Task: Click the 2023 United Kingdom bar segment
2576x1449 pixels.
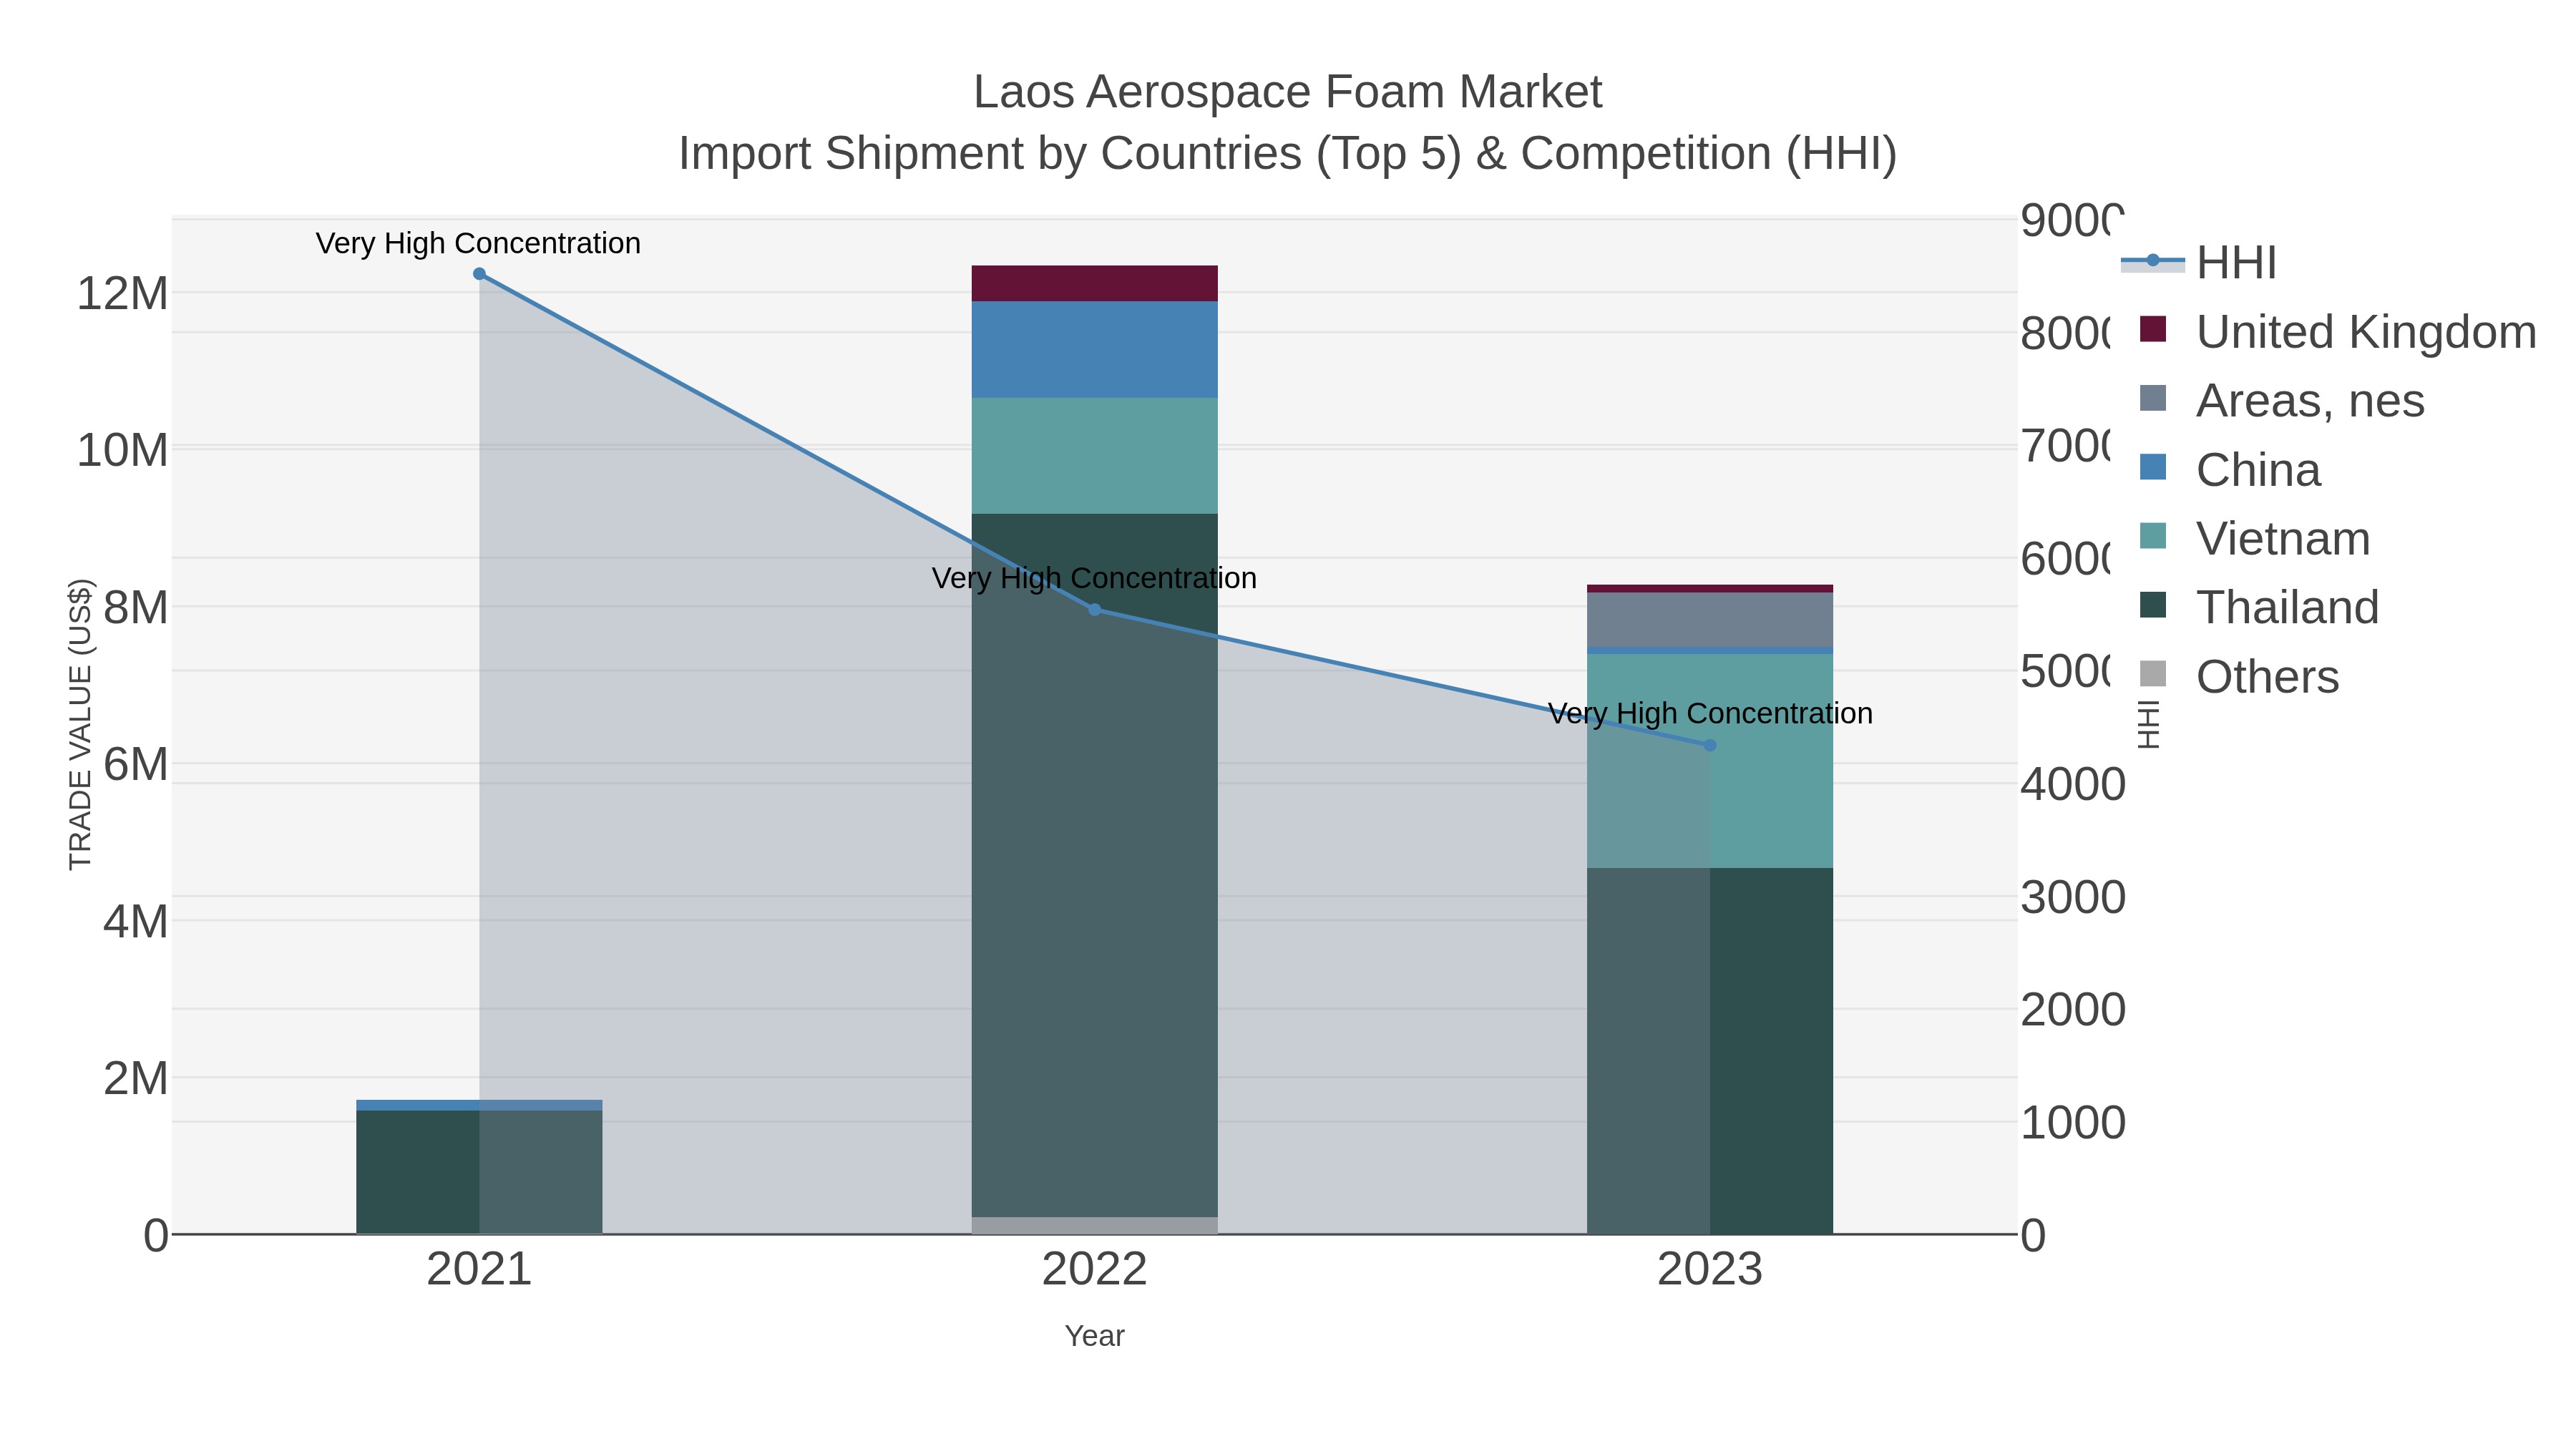Action: tap(1710, 589)
